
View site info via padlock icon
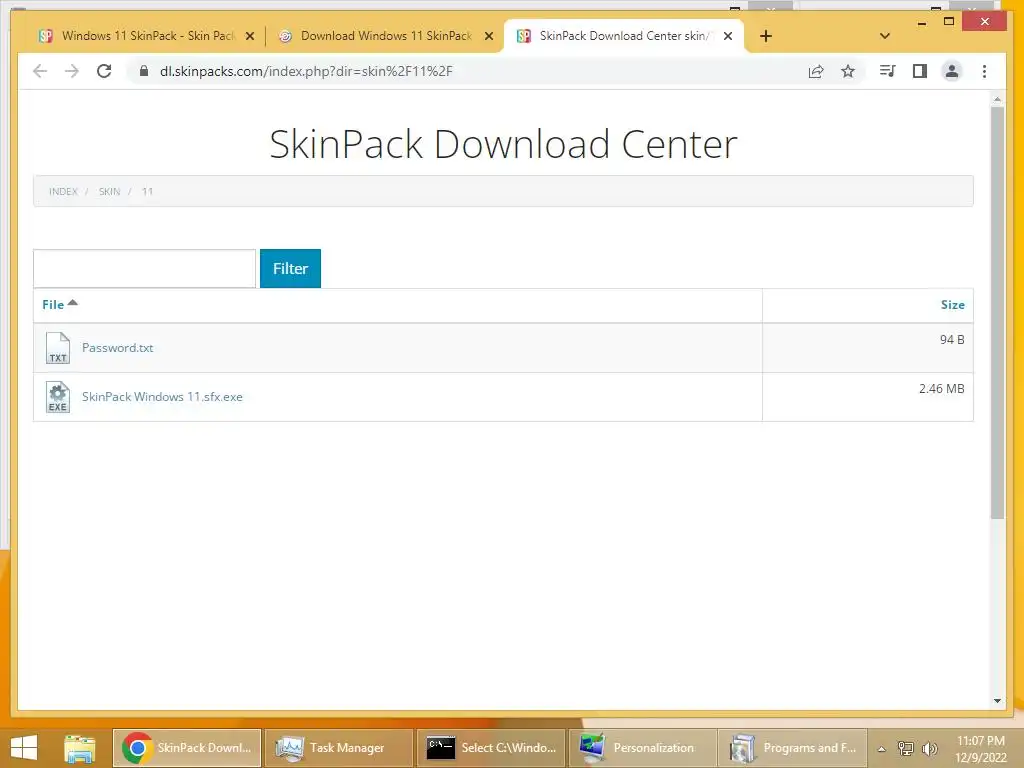144,71
